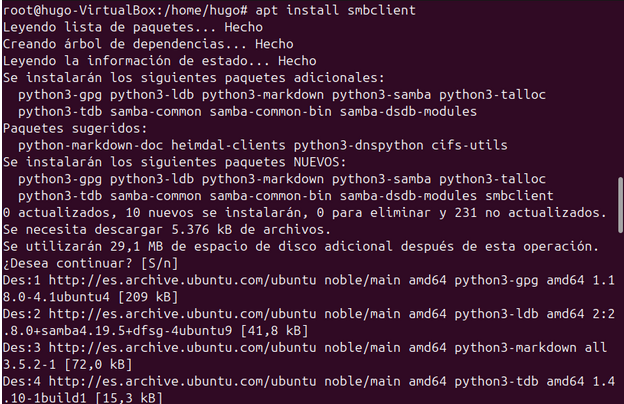Click the 'Paquetes sugeridos:' heading

click(x=76, y=128)
